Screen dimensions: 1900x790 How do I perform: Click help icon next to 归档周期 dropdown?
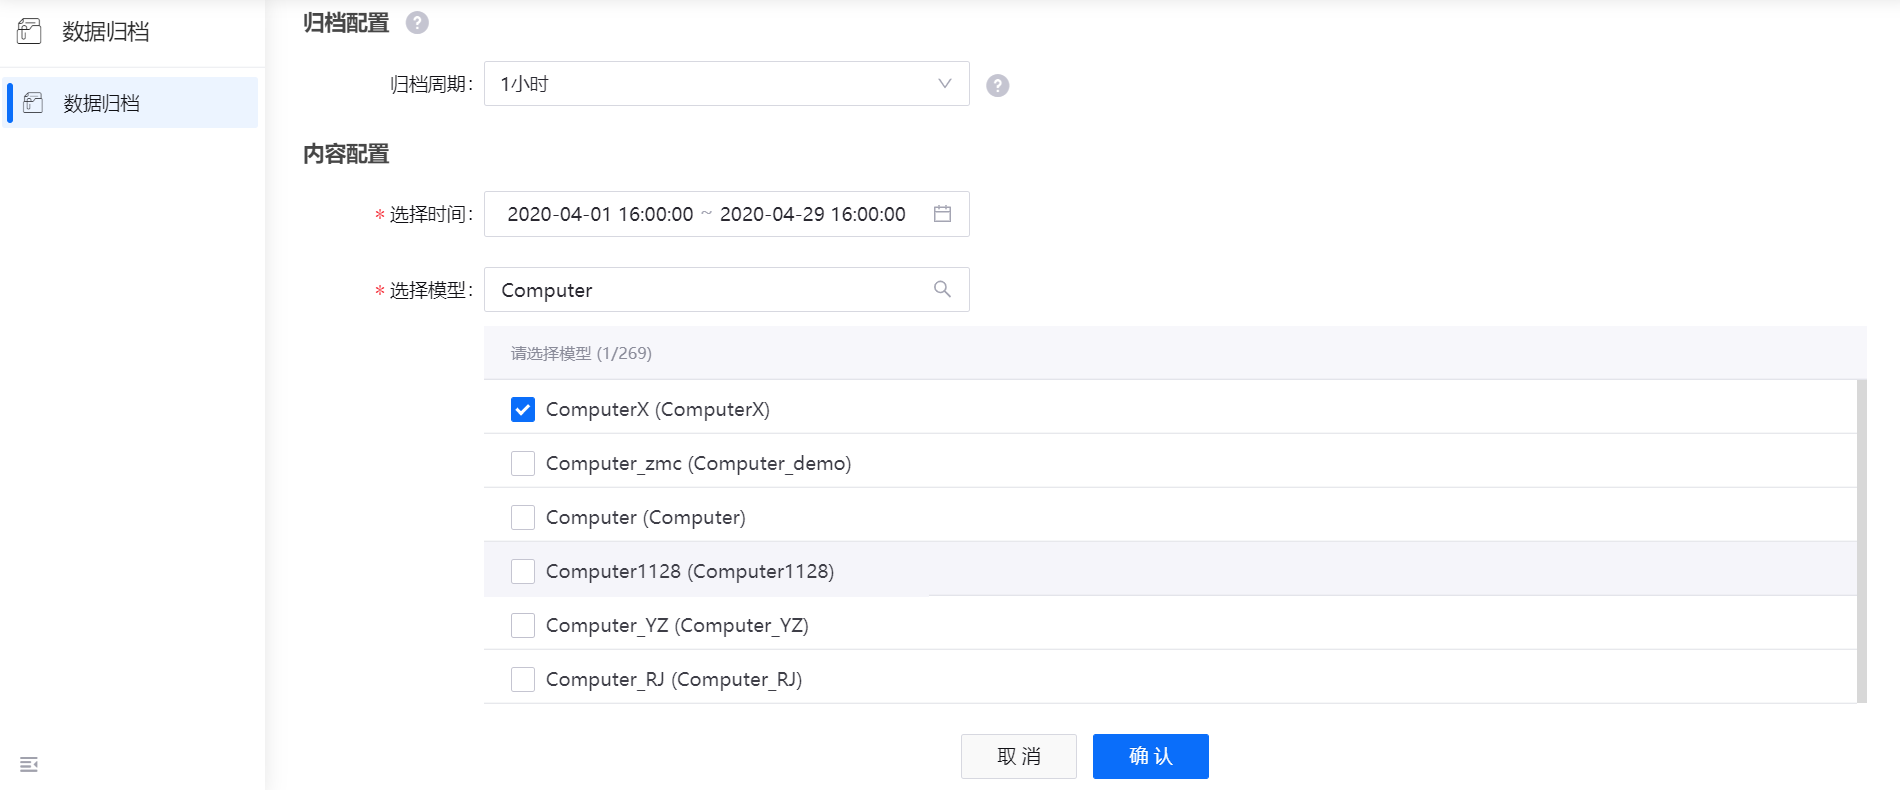997,85
